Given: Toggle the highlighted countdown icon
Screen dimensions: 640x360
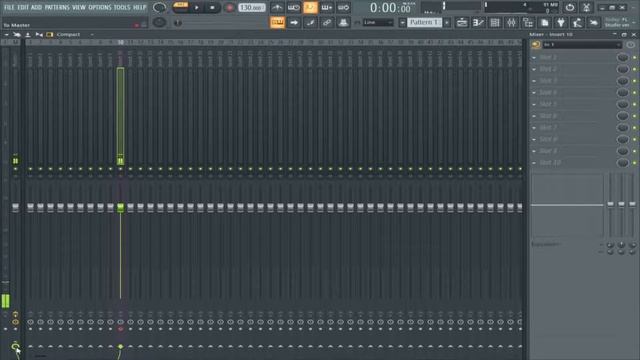Looking at the screenshot, I should point(310,7).
